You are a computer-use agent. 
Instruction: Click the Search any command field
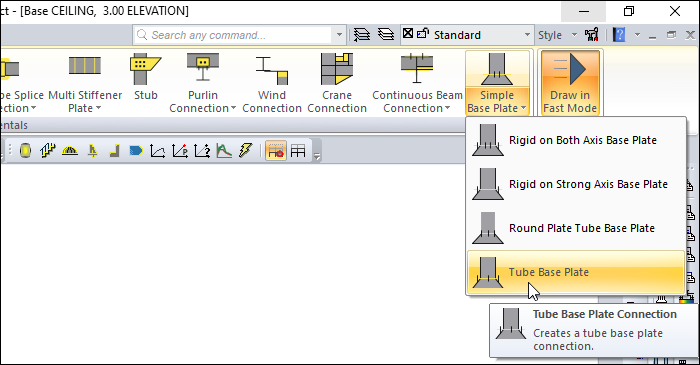click(233, 35)
